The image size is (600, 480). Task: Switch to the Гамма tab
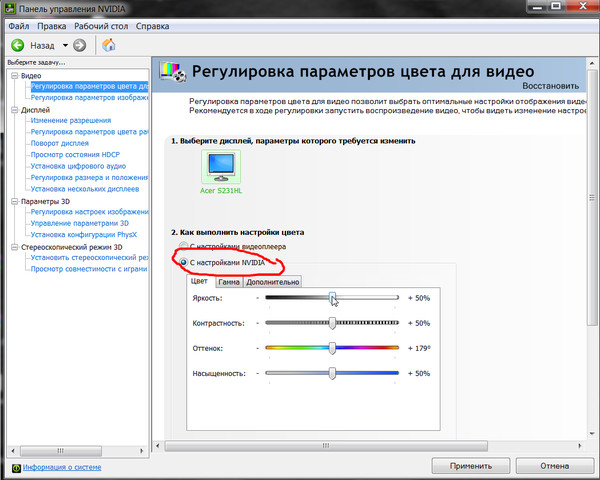click(229, 282)
